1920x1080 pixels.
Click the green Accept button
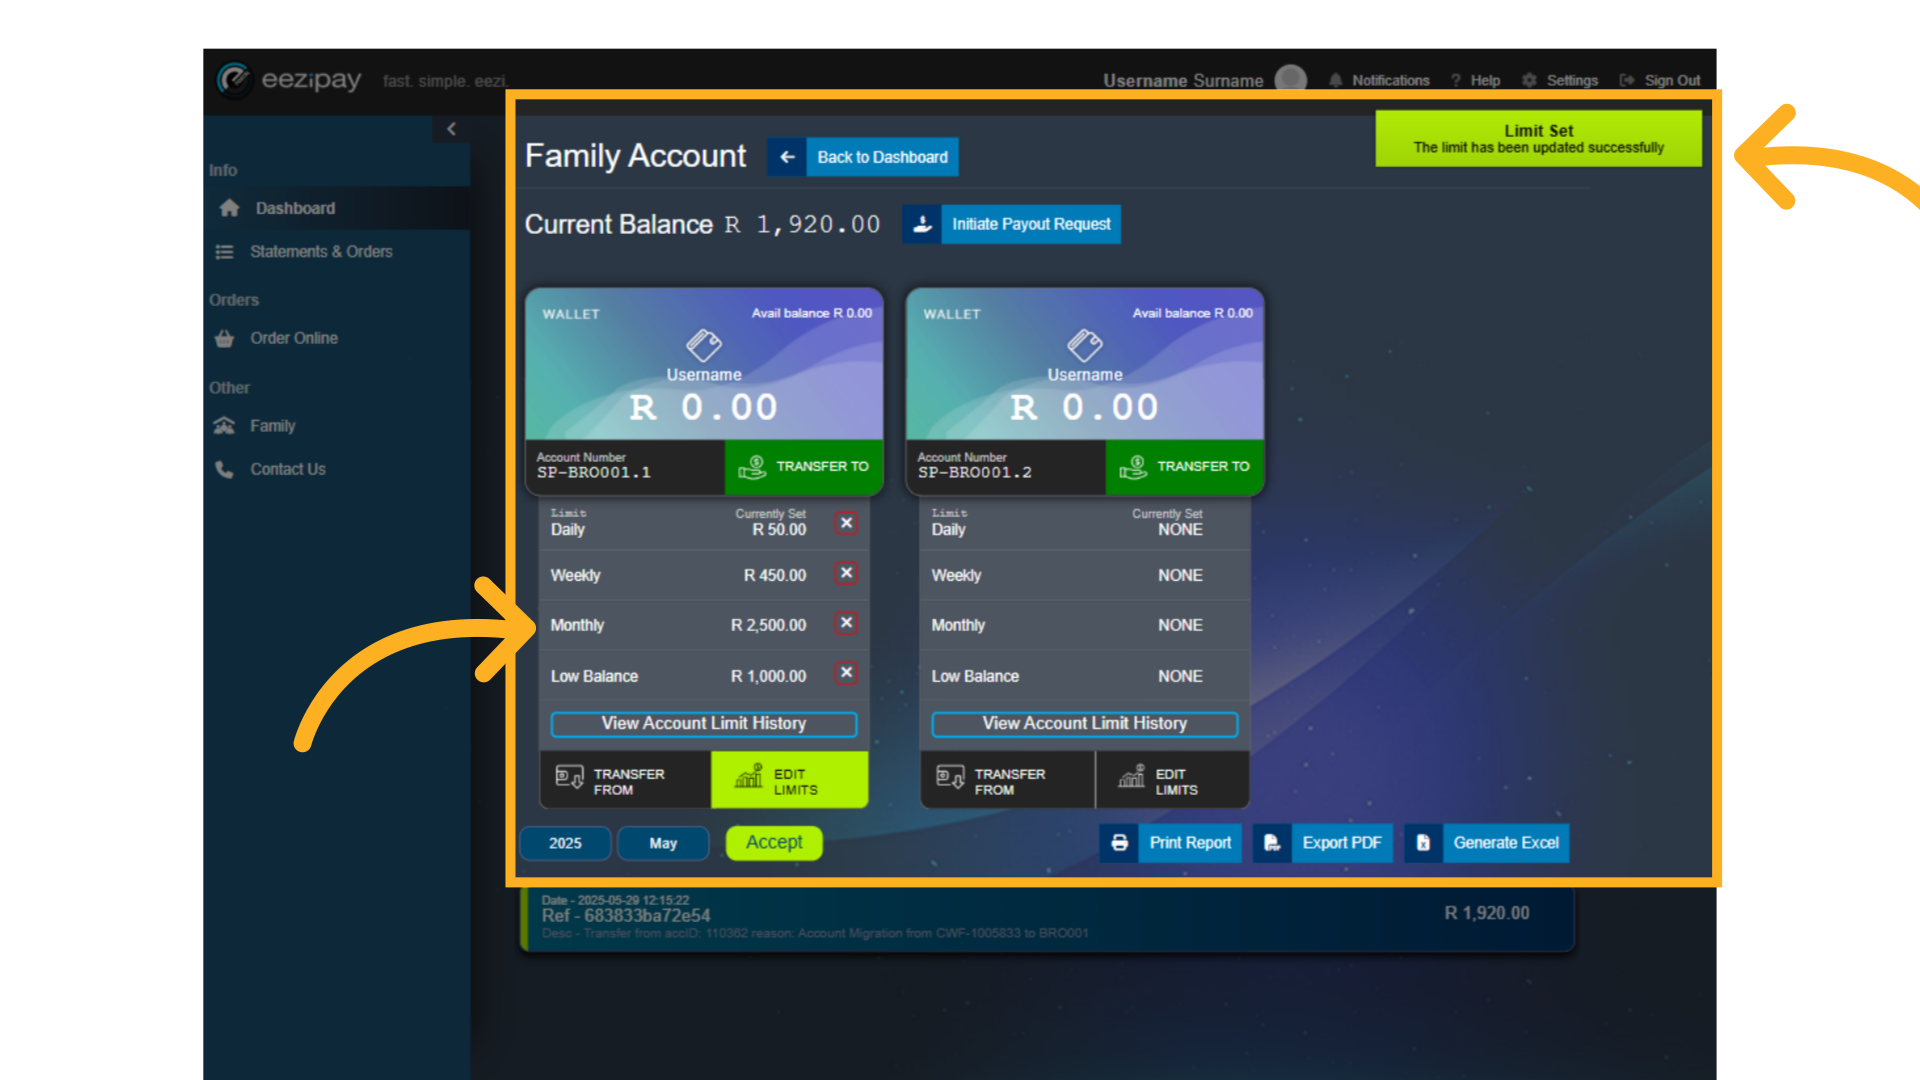pyautogui.click(x=774, y=843)
